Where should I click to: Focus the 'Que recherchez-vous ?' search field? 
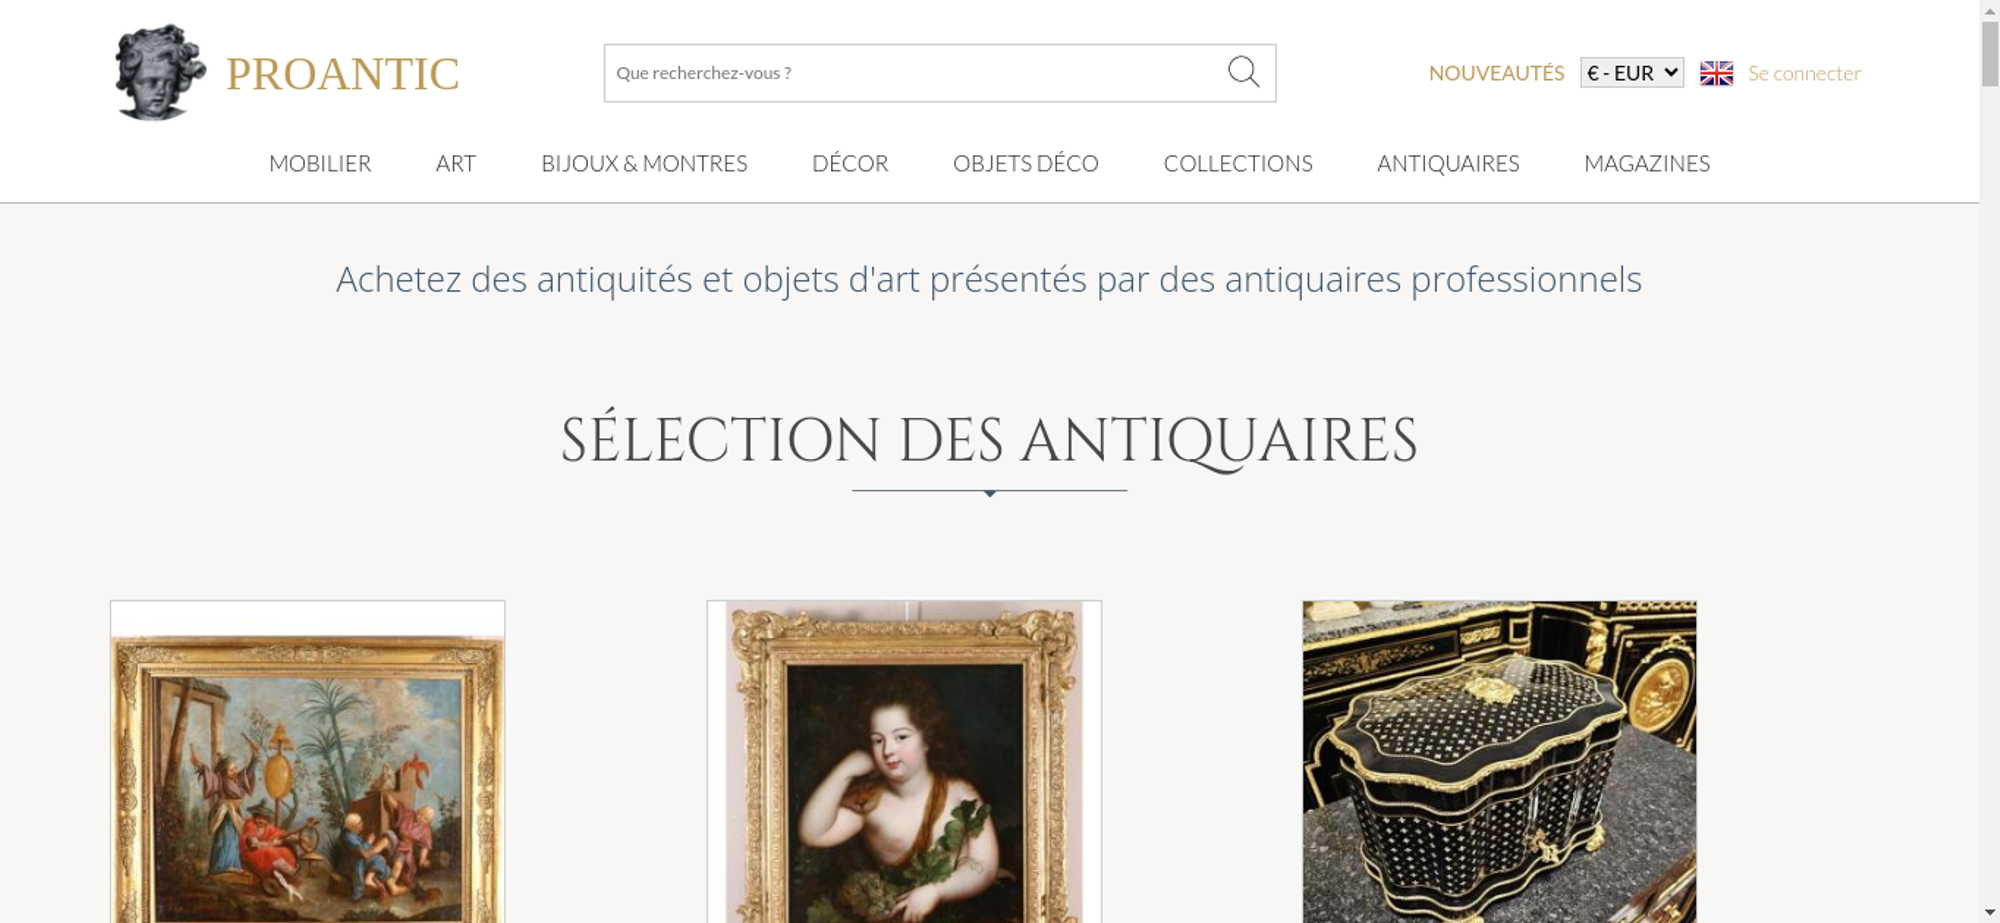pos(915,73)
